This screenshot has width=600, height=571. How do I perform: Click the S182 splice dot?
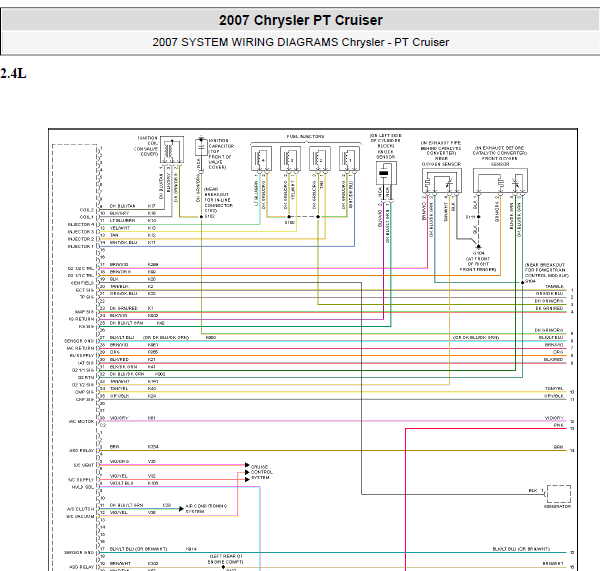201,217
